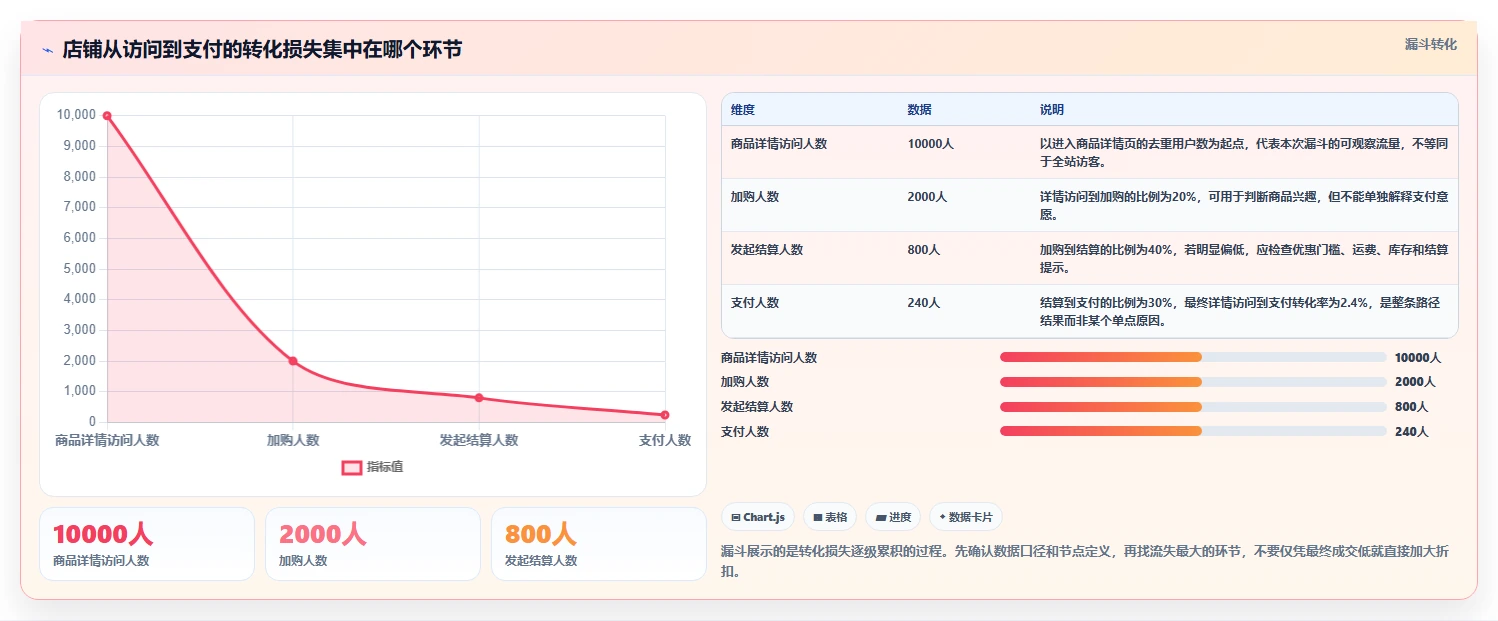Click the 240人 label beside the progress bar
This screenshot has height=621, width=1498.
pyautogui.click(x=1412, y=432)
